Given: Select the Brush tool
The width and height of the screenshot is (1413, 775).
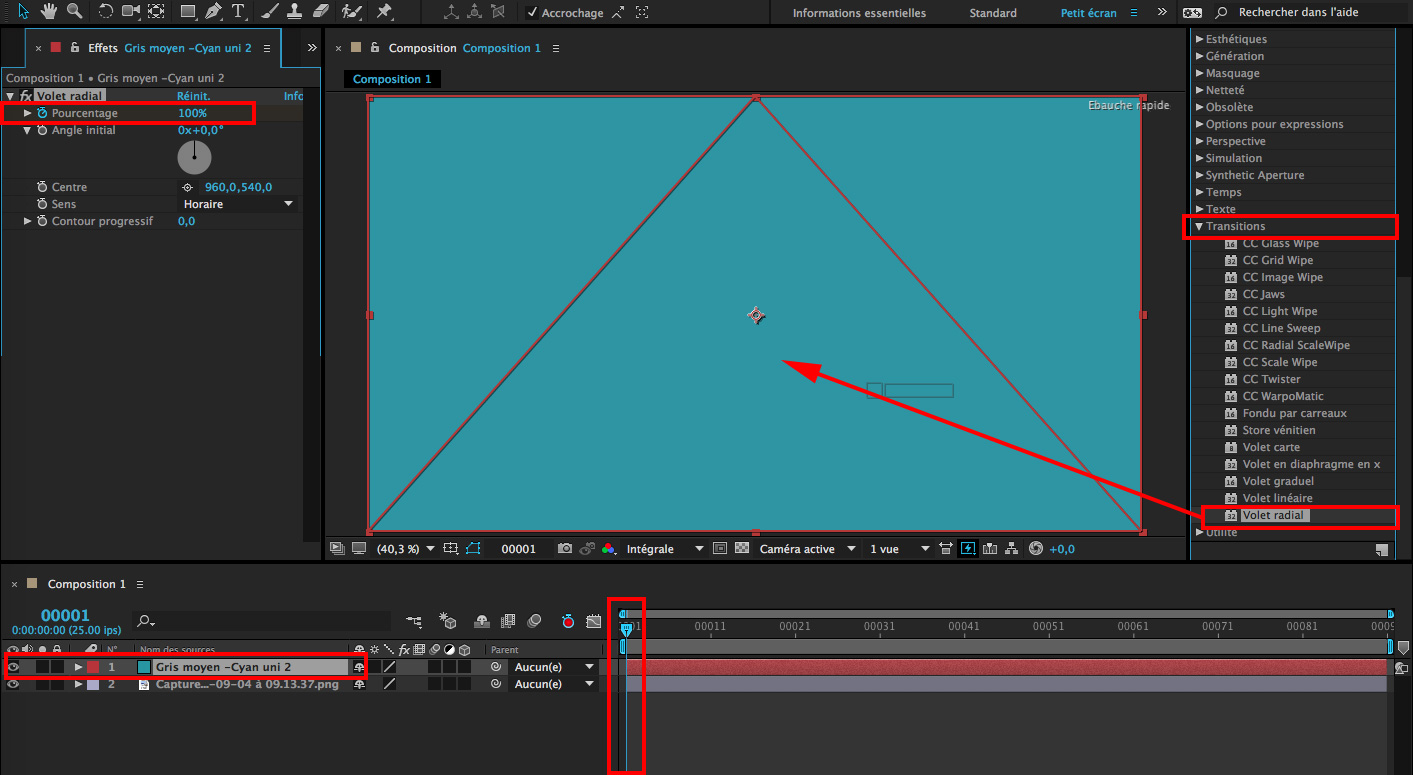Looking at the screenshot, I should click(x=270, y=12).
